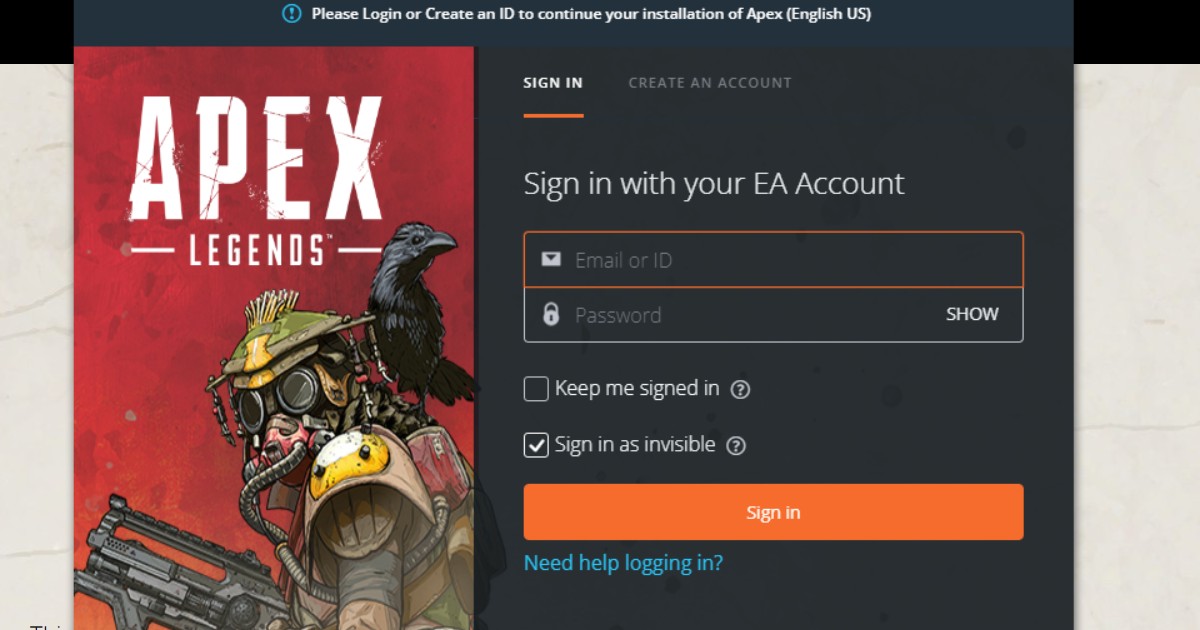Image resolution: width=1200 pixels, height=630 pixels.
Task: Focus the Email or ID input field
Action: [x=773, y=260]
